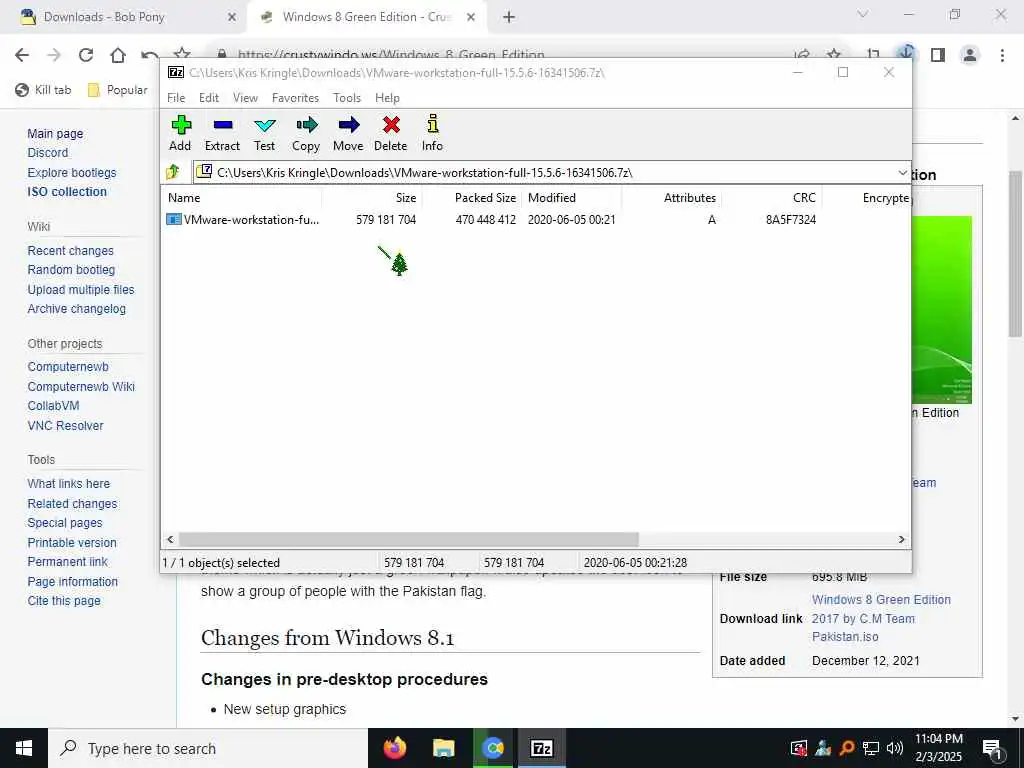Reload the browser page
The width and height of the screenshot is (1024, 768).
pyautogui.click(x=86, y=55)
